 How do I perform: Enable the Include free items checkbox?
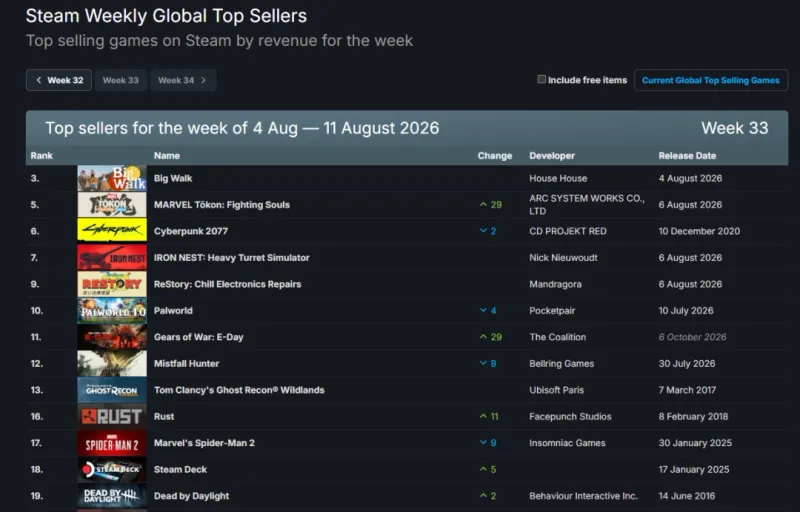tap(541, 80)
